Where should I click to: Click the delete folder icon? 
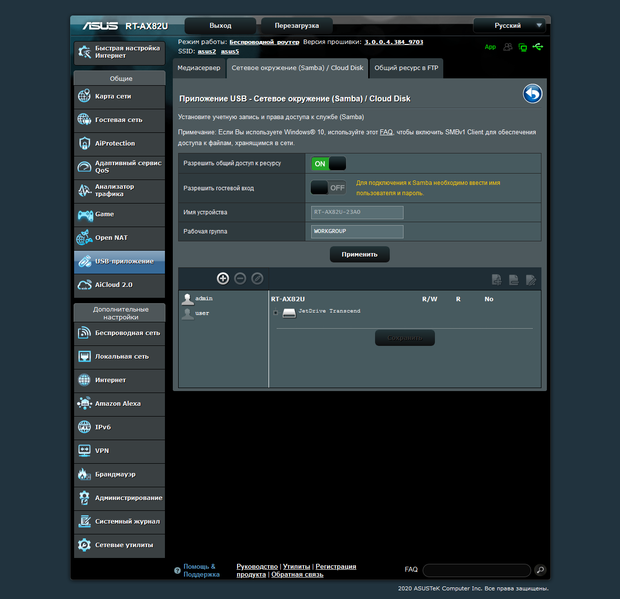point(514,280)
